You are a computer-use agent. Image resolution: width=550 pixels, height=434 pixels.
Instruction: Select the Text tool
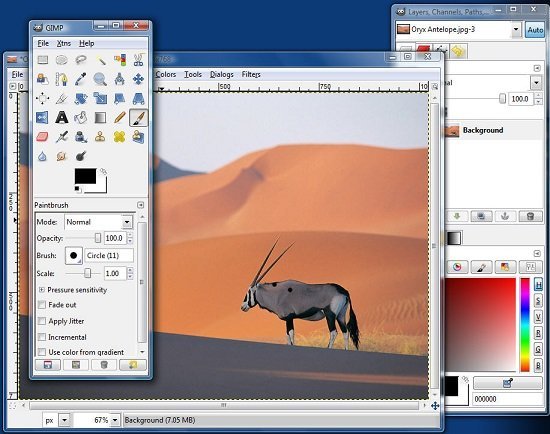pyautogui.click(x=62, y=117)
